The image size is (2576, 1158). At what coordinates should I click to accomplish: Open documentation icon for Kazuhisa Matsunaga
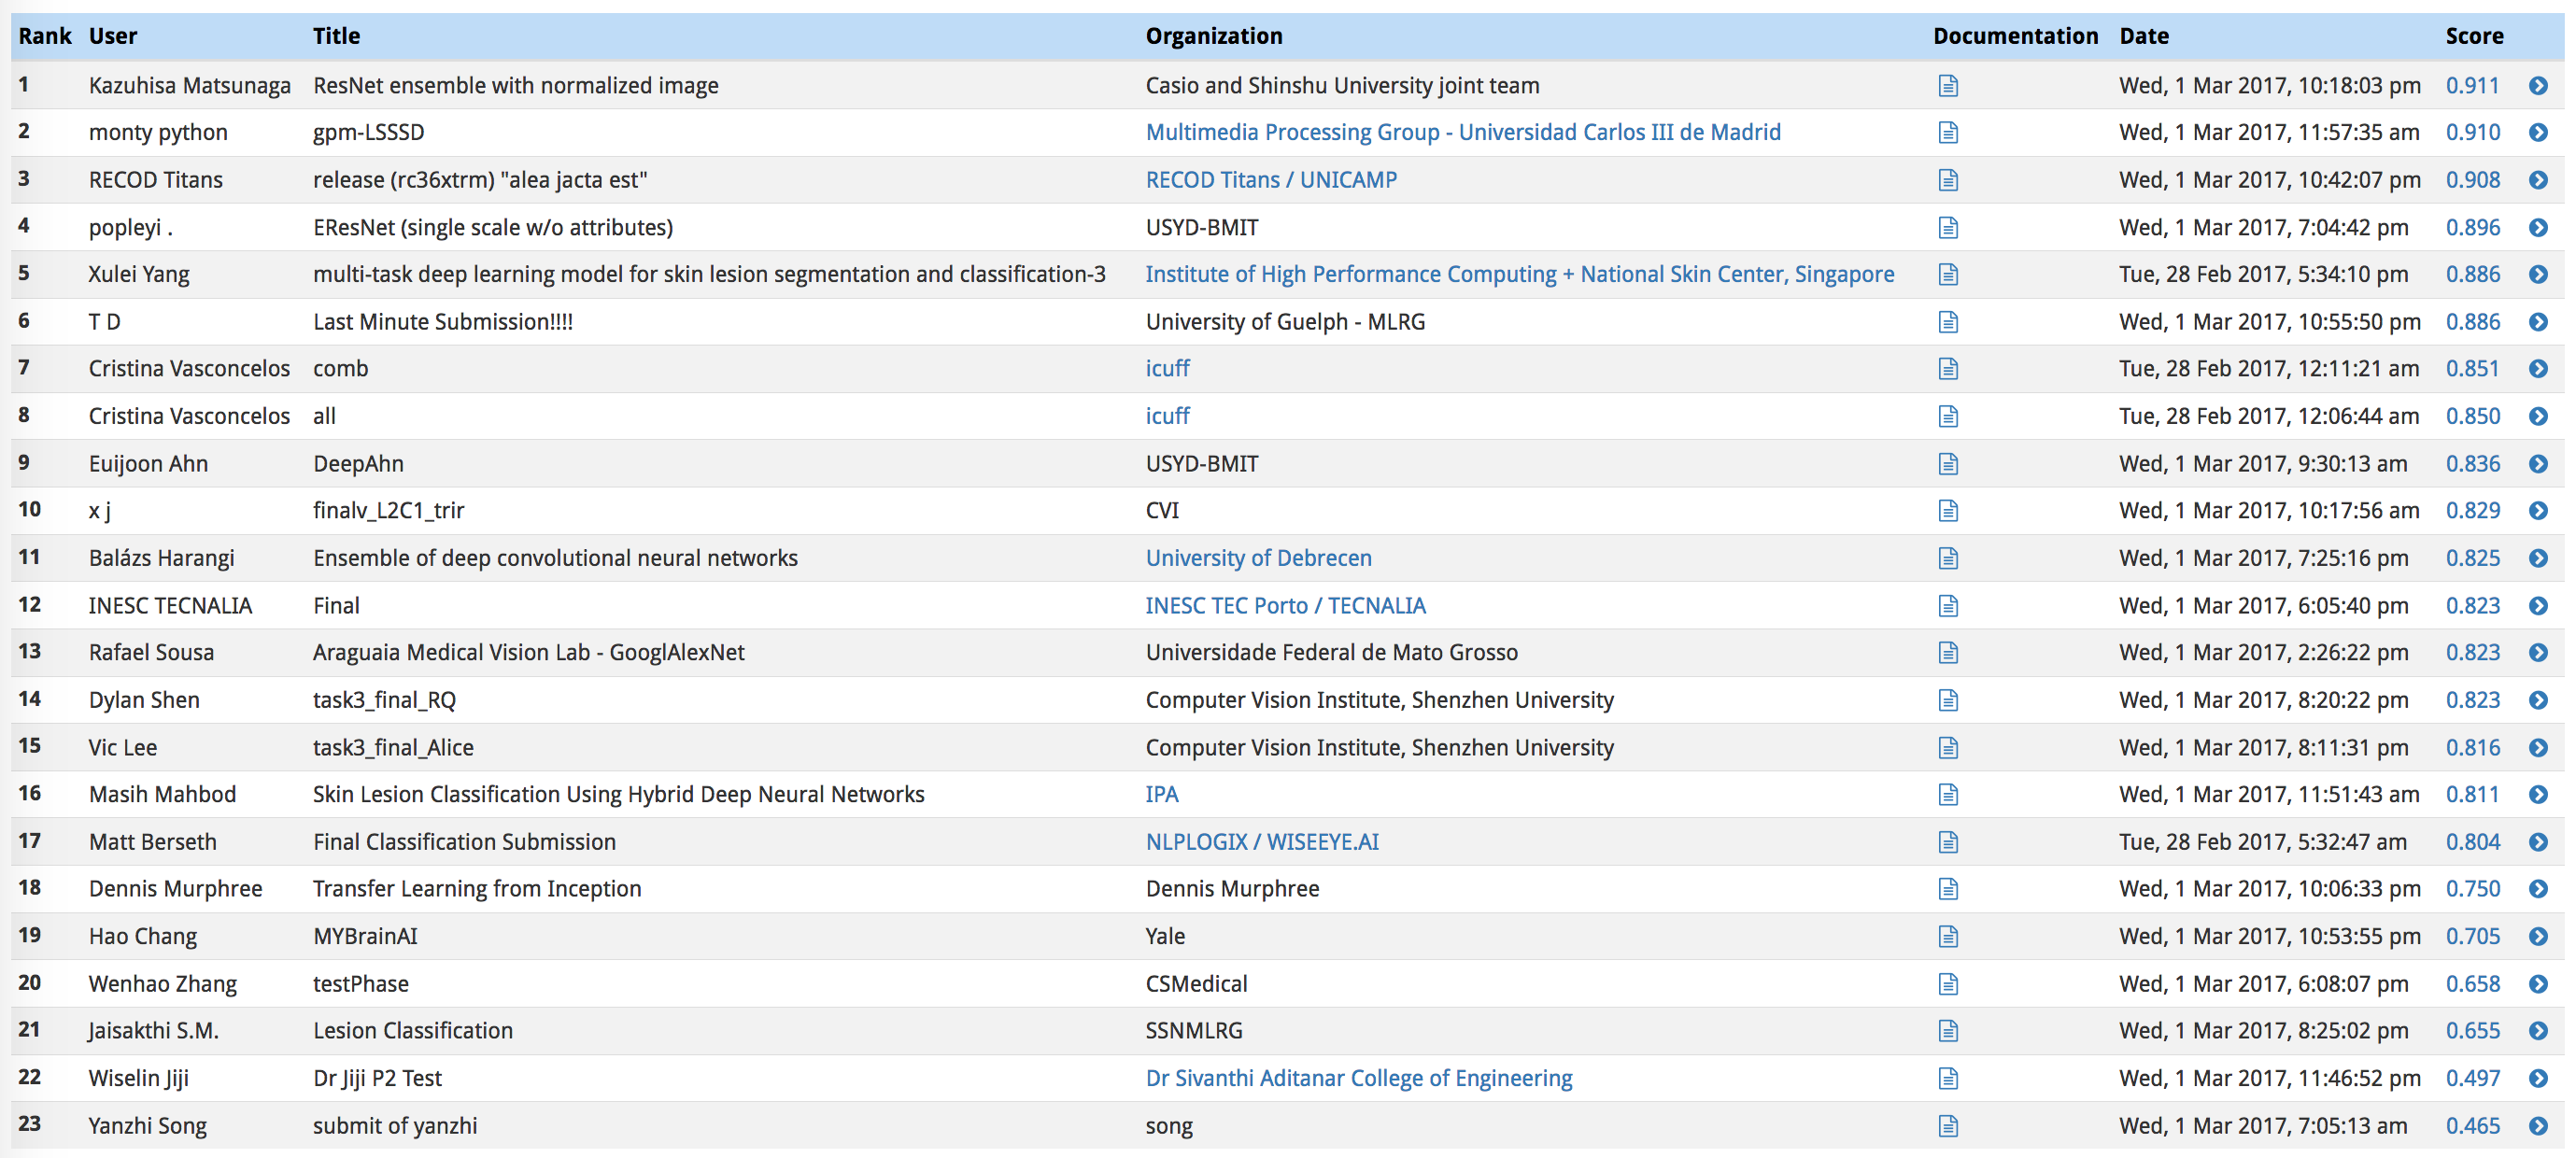point(1947,86)
